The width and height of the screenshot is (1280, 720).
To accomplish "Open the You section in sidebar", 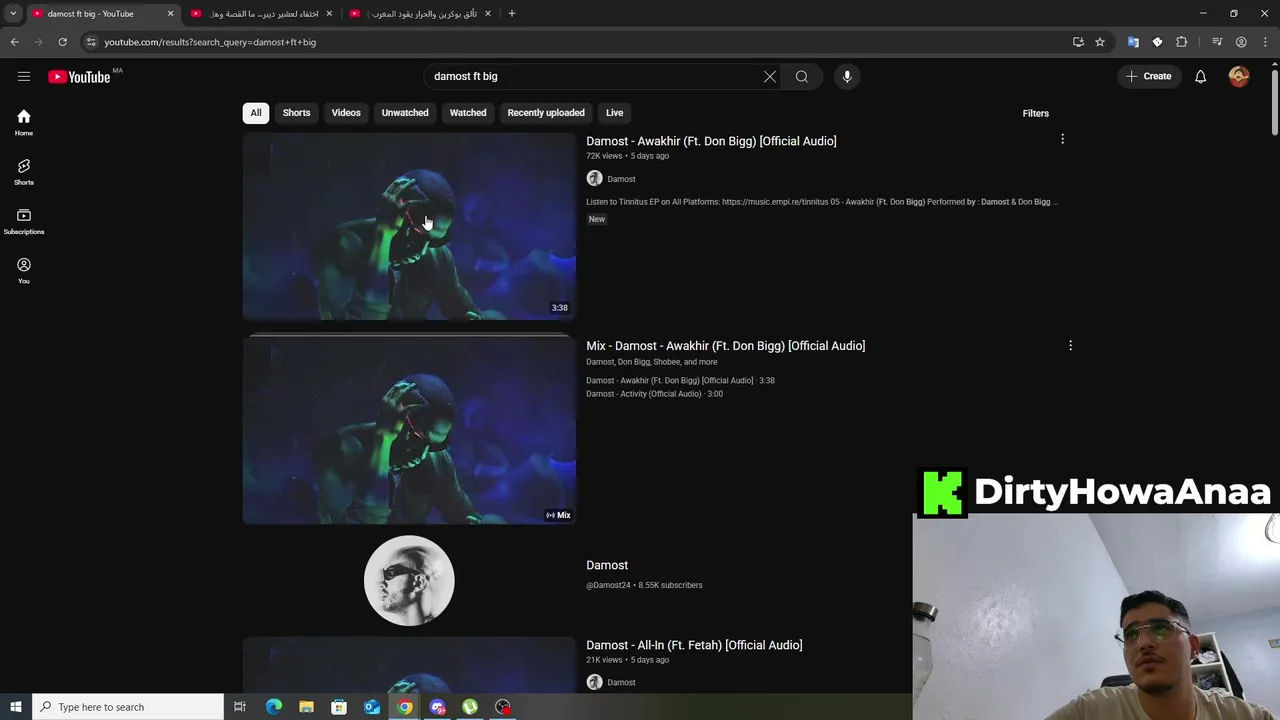I will (24, 271).
